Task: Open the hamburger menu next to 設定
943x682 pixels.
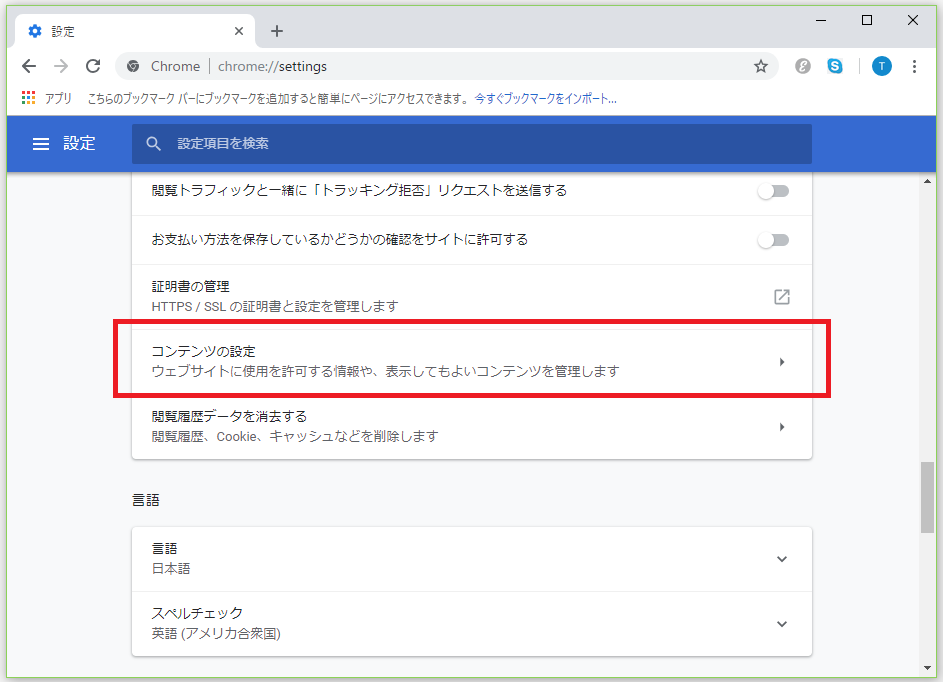Action: click(41, 144)
